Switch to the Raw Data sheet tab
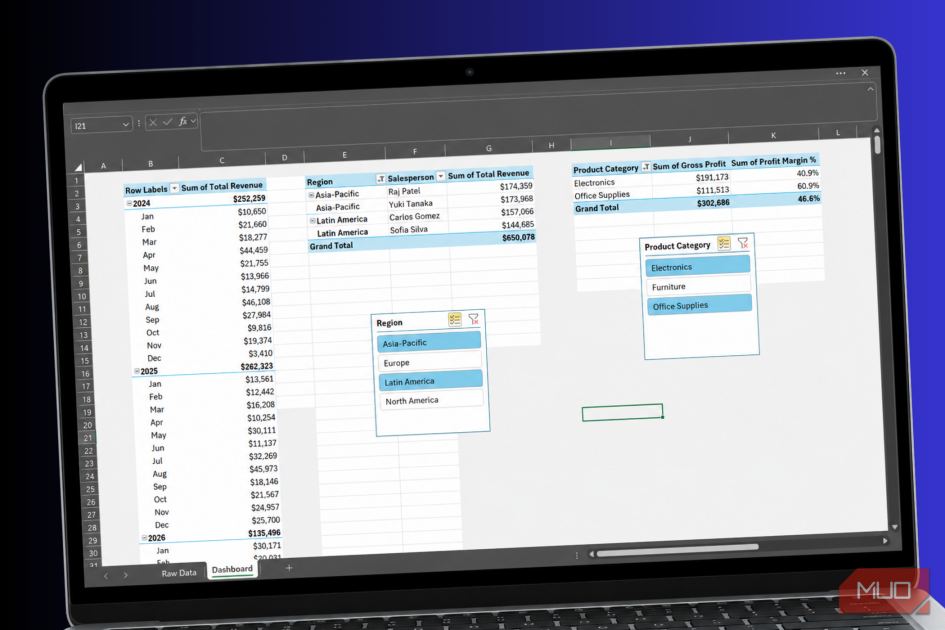 179,573
